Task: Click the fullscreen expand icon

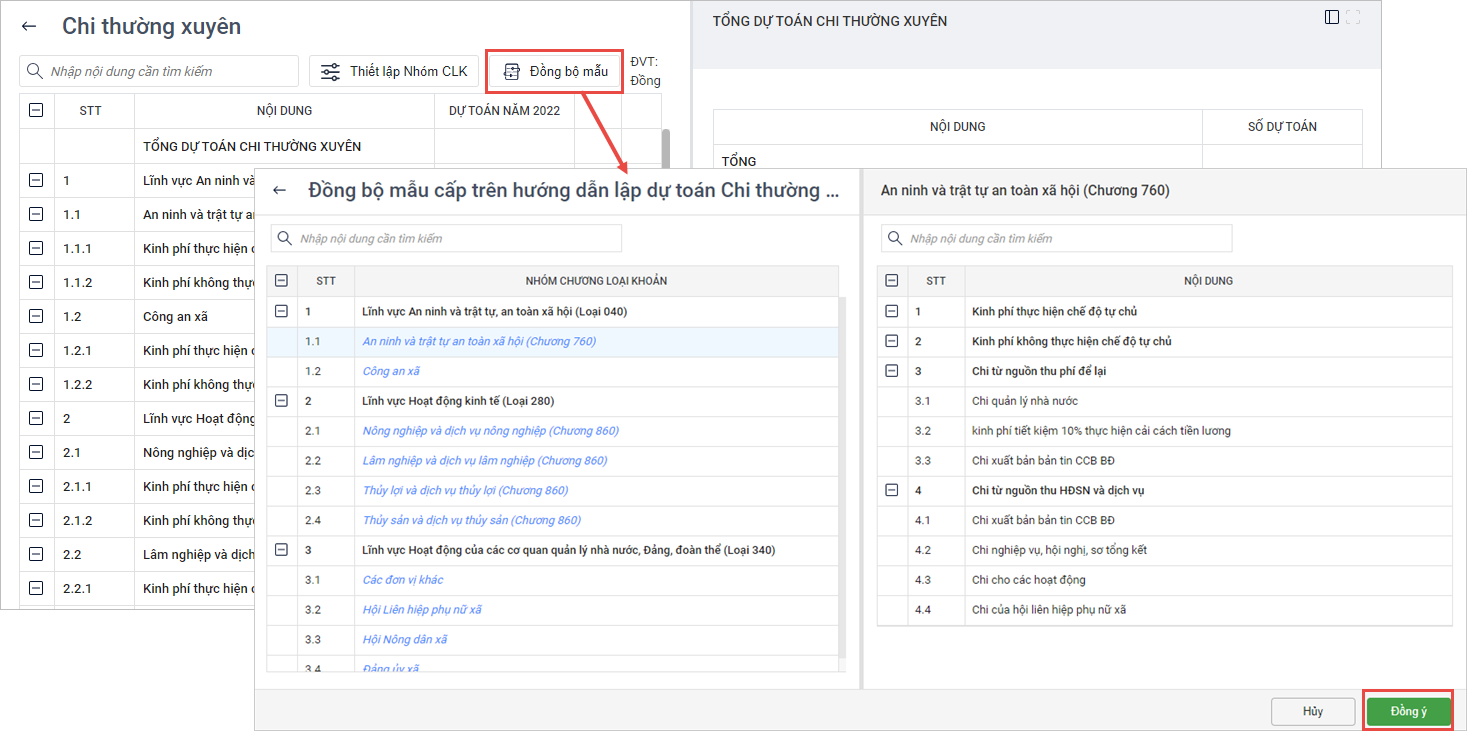Action: [x=1354, y=17]
